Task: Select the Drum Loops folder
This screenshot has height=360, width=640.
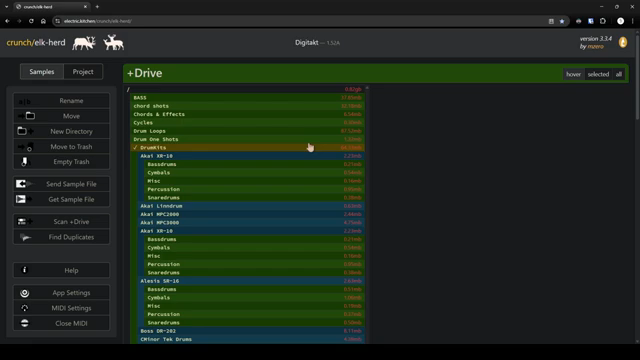Action: pos(247,131)
